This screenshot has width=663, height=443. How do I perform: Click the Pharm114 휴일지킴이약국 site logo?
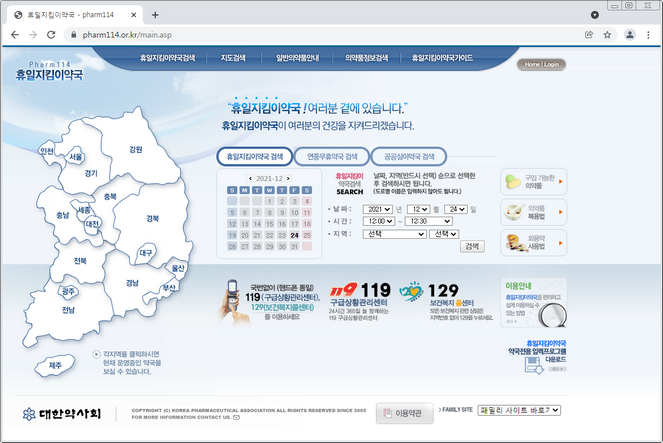49,71
